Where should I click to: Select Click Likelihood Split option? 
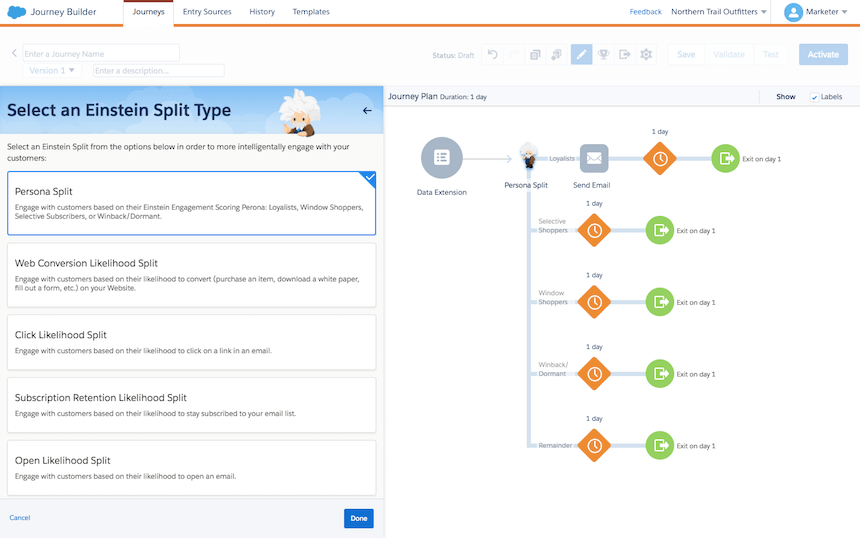191,342
